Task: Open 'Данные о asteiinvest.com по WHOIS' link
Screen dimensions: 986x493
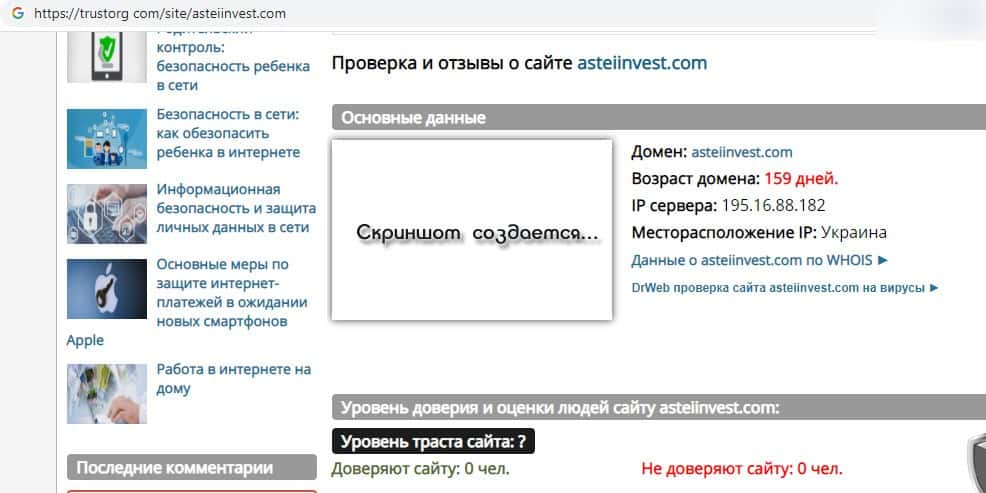Action: point(760,260)
